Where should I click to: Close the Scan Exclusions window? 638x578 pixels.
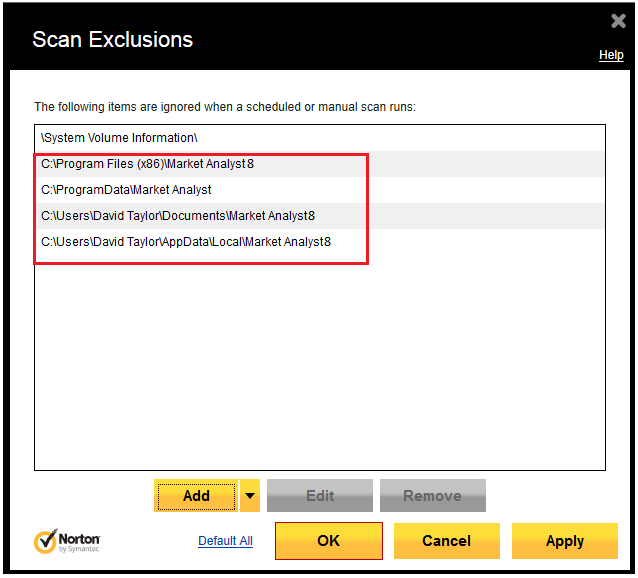(618, 20)
